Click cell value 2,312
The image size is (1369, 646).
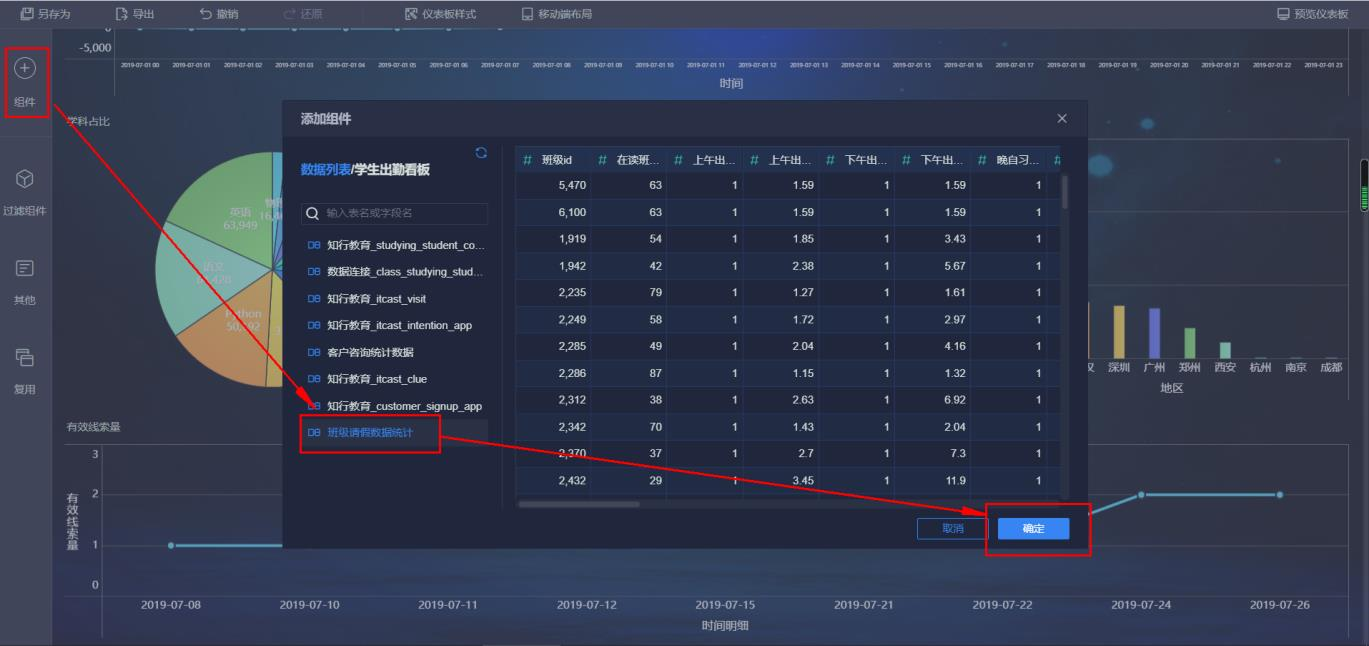pyautogui.click(x=572, y=400)
